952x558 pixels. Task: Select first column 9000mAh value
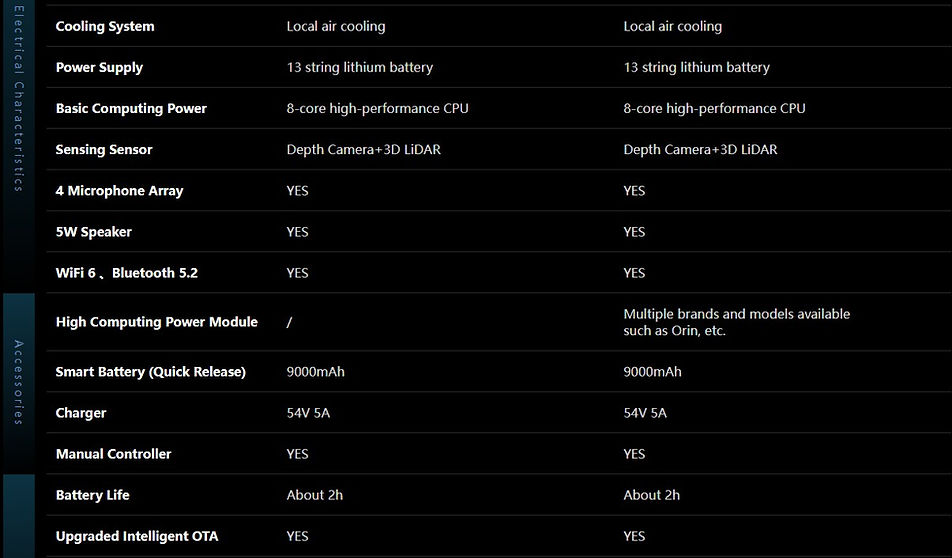316,372
